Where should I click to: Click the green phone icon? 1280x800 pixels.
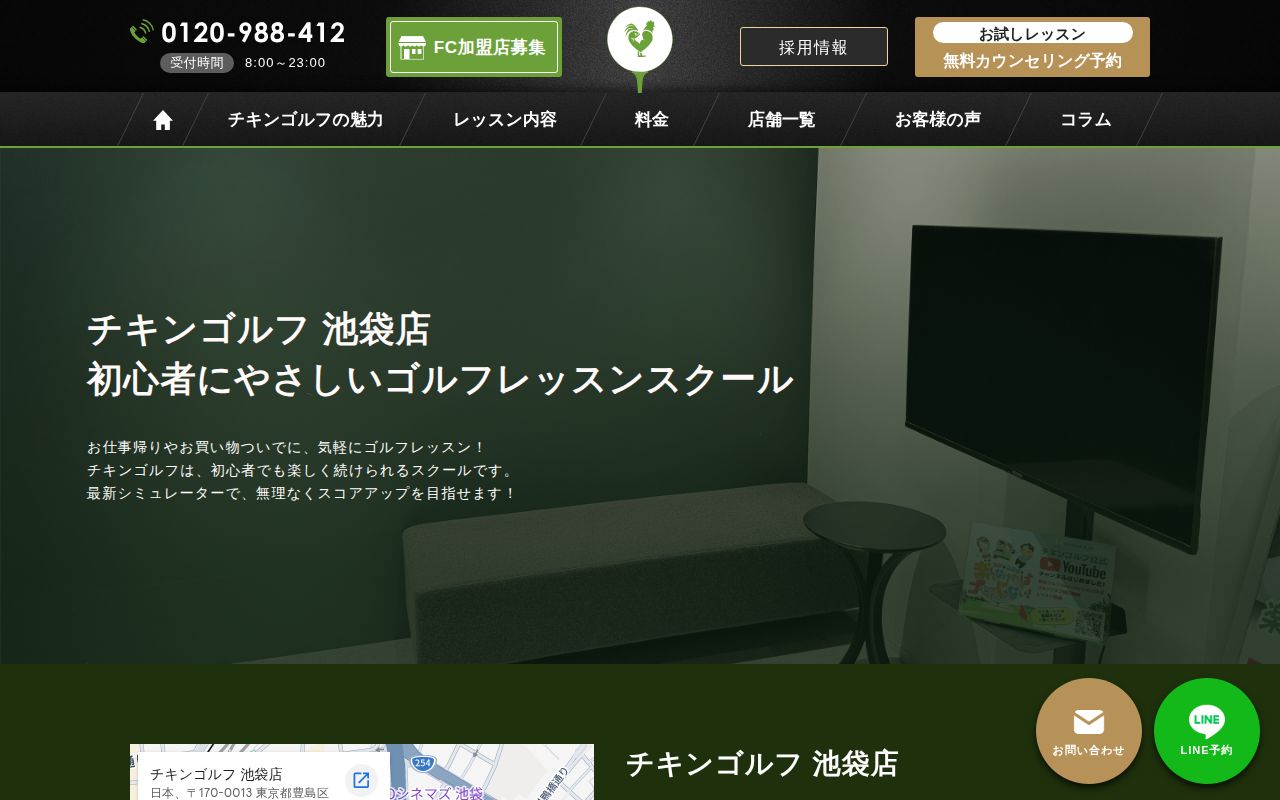tap(141, 32)
